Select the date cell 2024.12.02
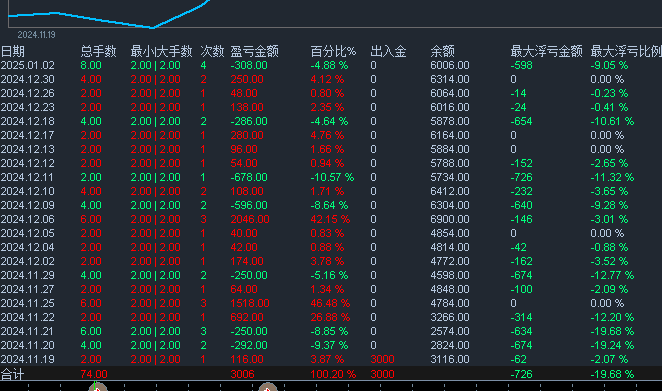 coord(28,261)
